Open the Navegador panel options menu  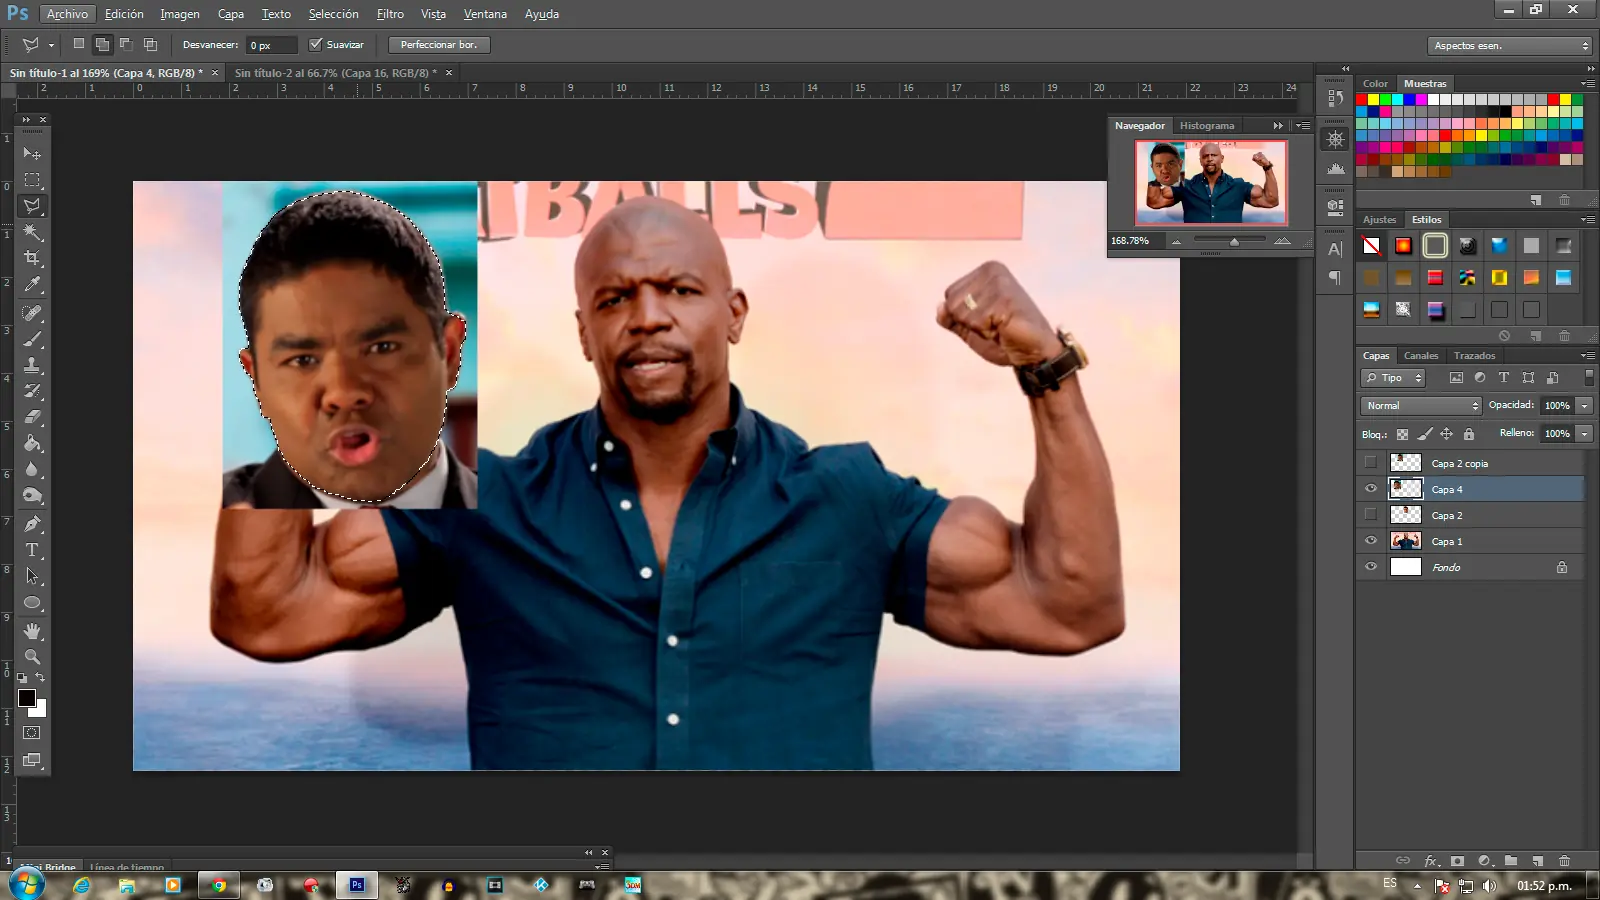(x=1303, y=126)
